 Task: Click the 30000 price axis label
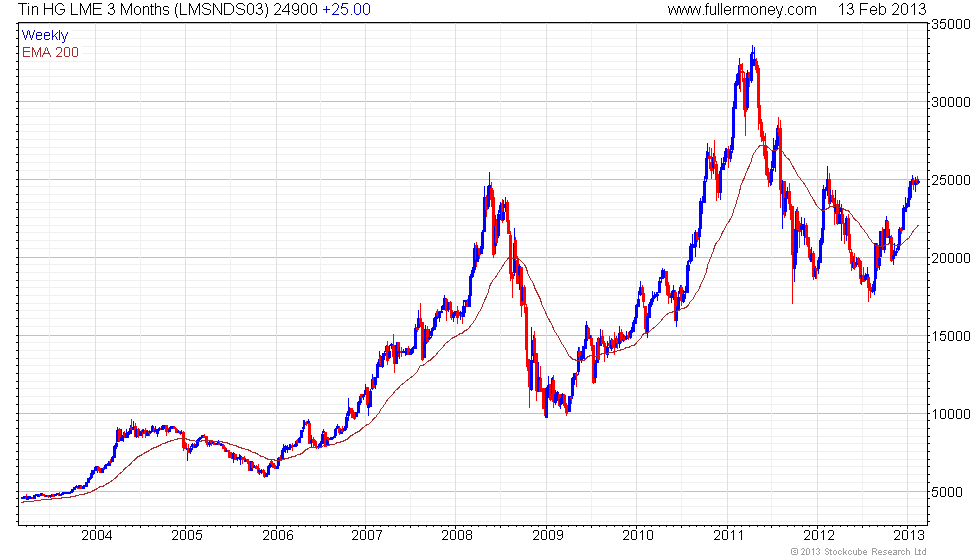pos(951,102)
